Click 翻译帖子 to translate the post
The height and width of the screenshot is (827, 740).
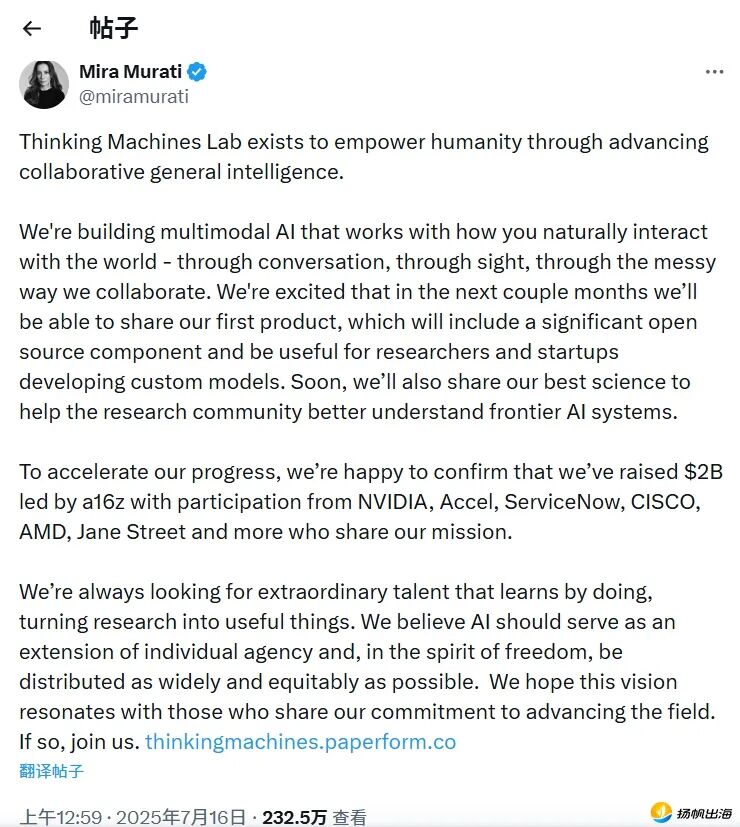click(51, 771)
